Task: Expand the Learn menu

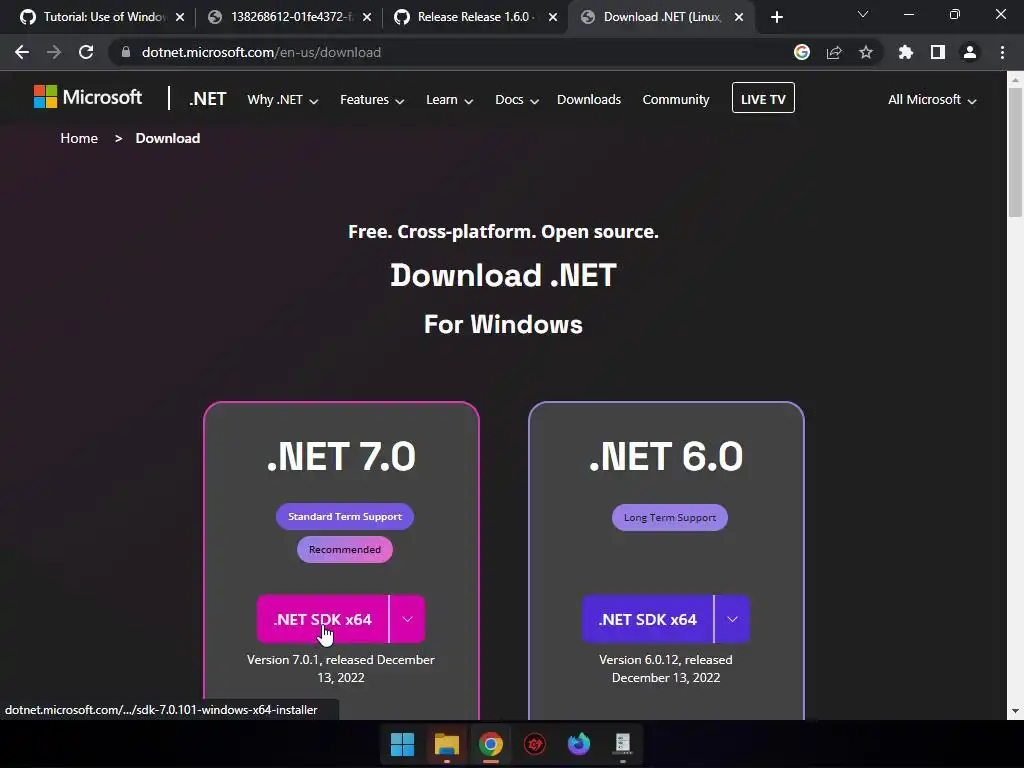Action: click(449, 100)
